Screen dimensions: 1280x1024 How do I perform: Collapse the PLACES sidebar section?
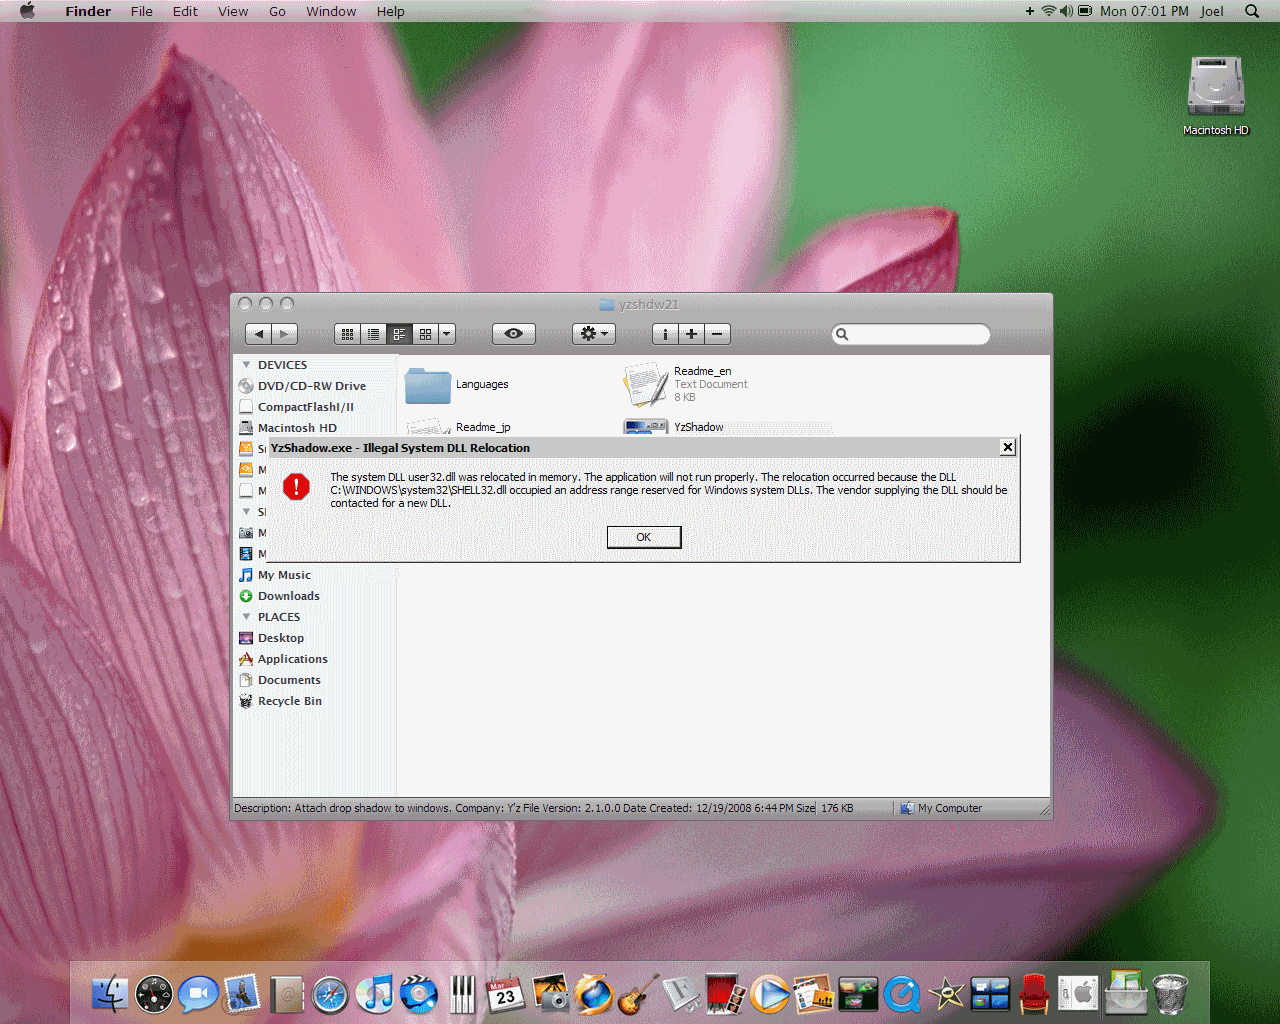click(246, 617)
